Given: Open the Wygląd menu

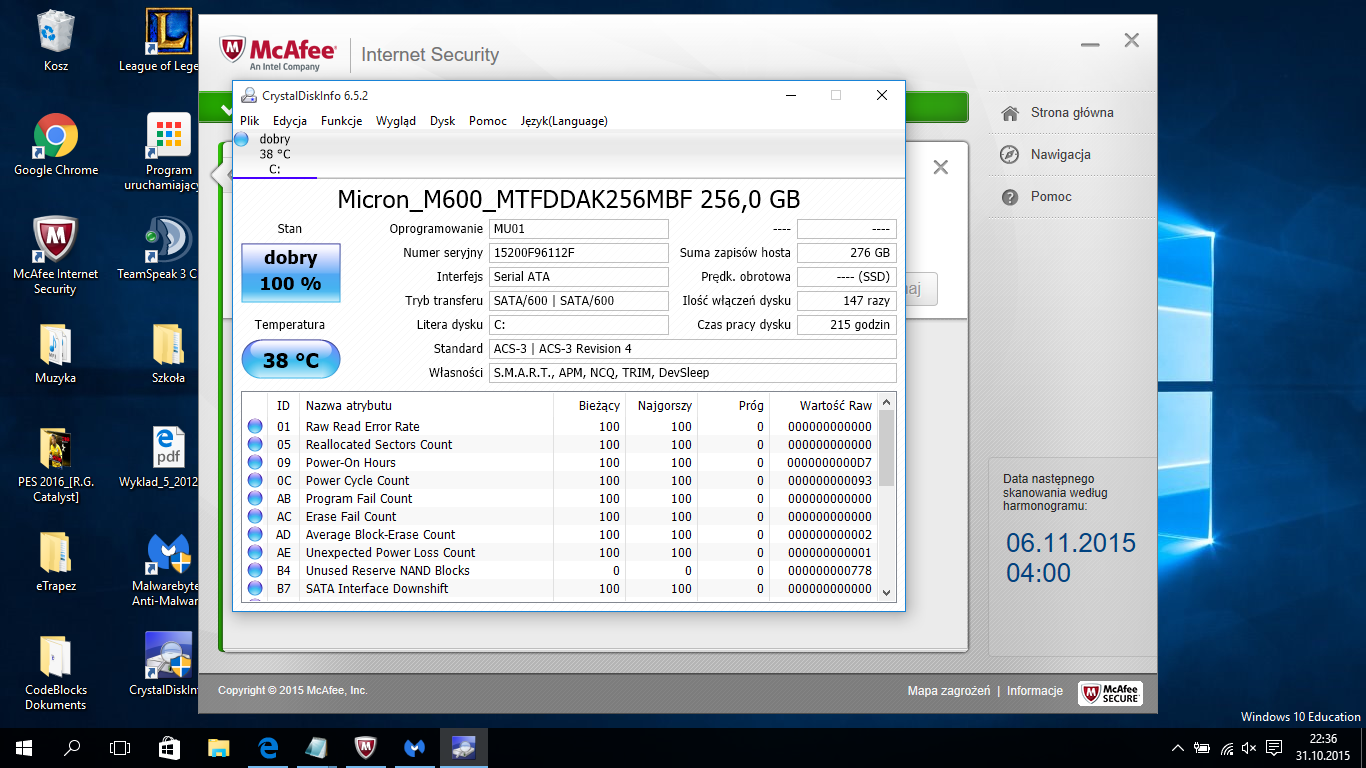Looking at the screenshot, I should click(x=396, y=121).
